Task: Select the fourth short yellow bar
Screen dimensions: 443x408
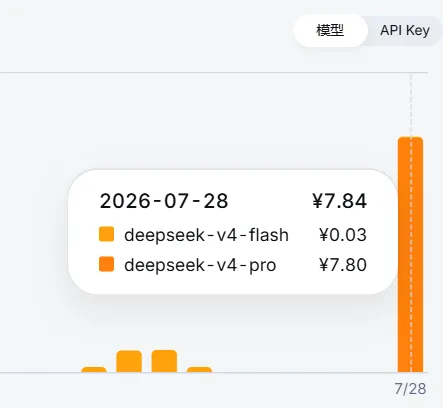Action: pyautogui.click(x=199, y=369)
